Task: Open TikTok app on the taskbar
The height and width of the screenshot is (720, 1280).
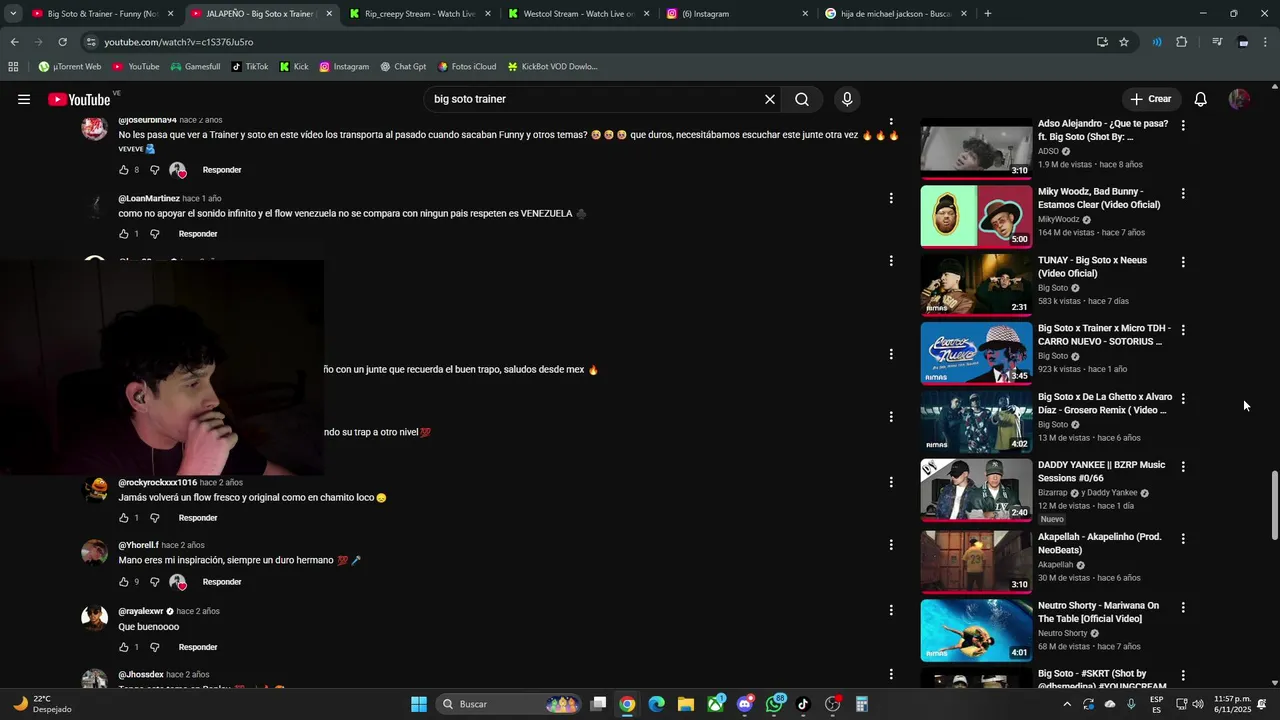Action: click(803, 704)
